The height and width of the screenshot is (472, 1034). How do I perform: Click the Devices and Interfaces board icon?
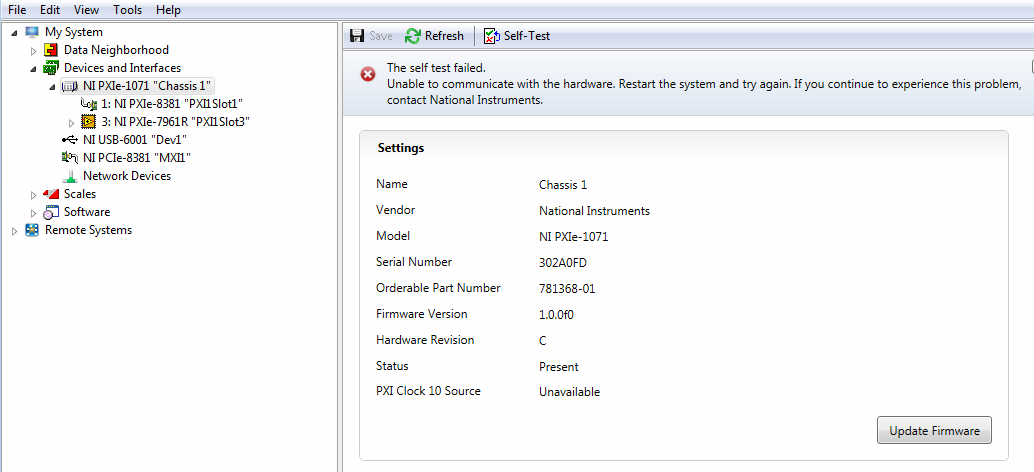tap(51, 68)
